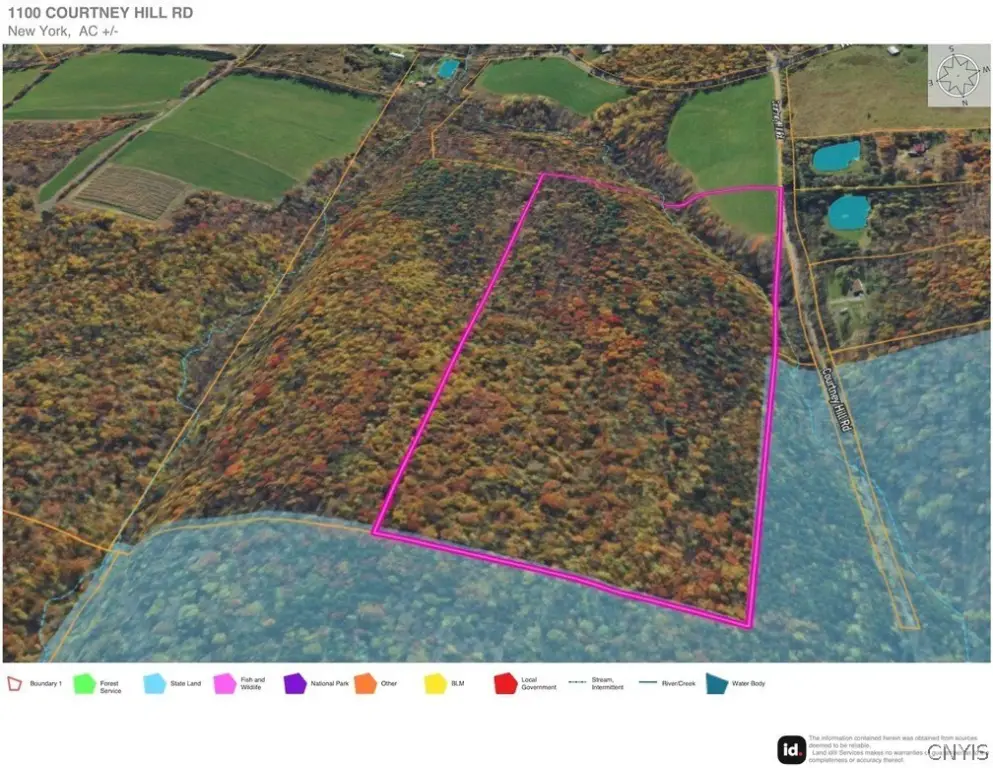This screenshot has height=768, width=993.
Task: Click the '1100 COURTNEY HILL RD' title
Action: point(100,13)
